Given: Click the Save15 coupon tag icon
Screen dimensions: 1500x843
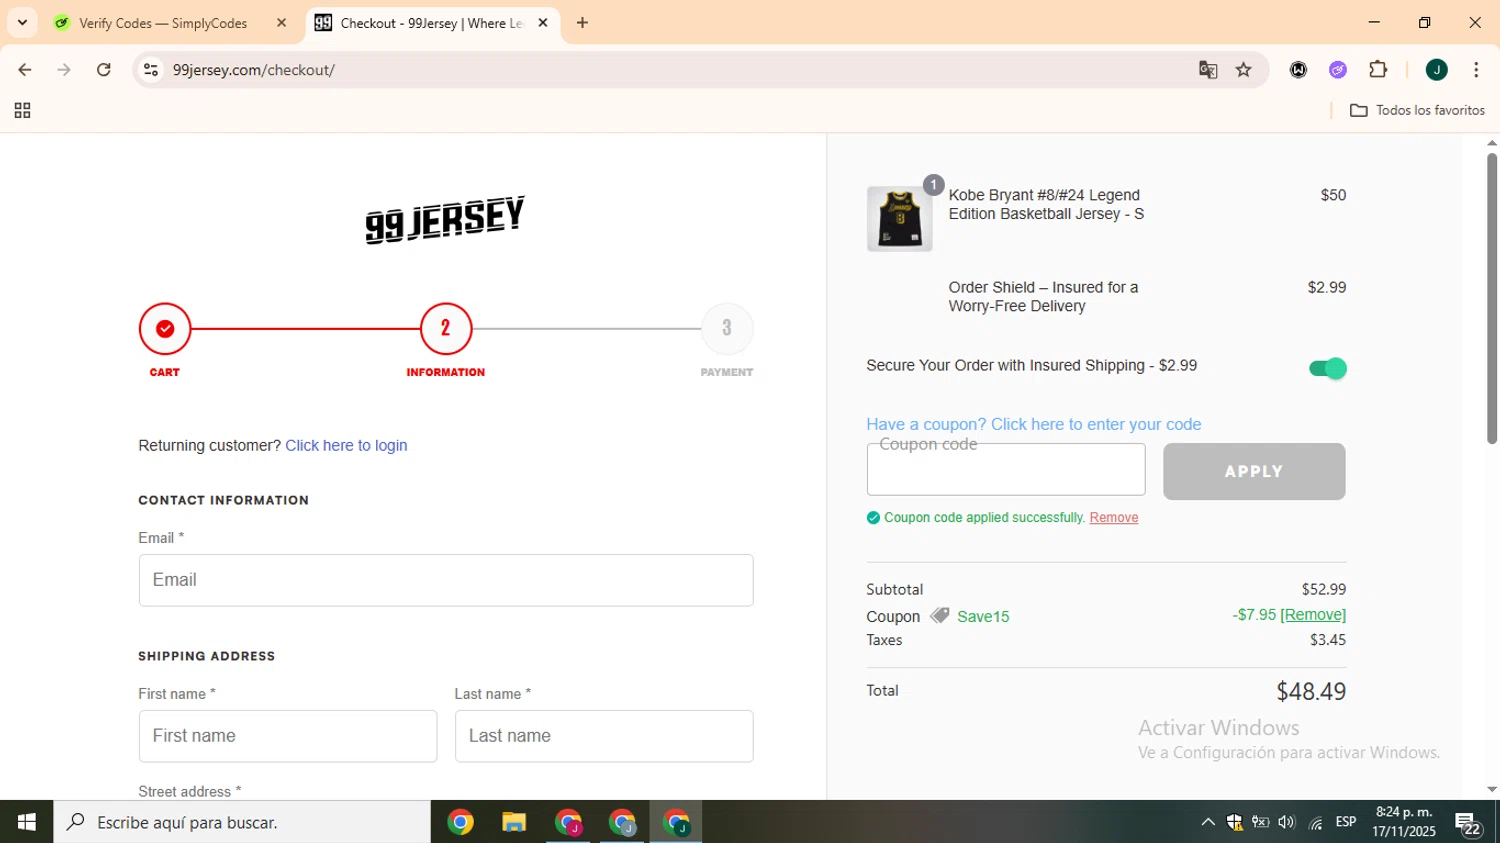Looking at the screenshot, I should coord(940,616).
